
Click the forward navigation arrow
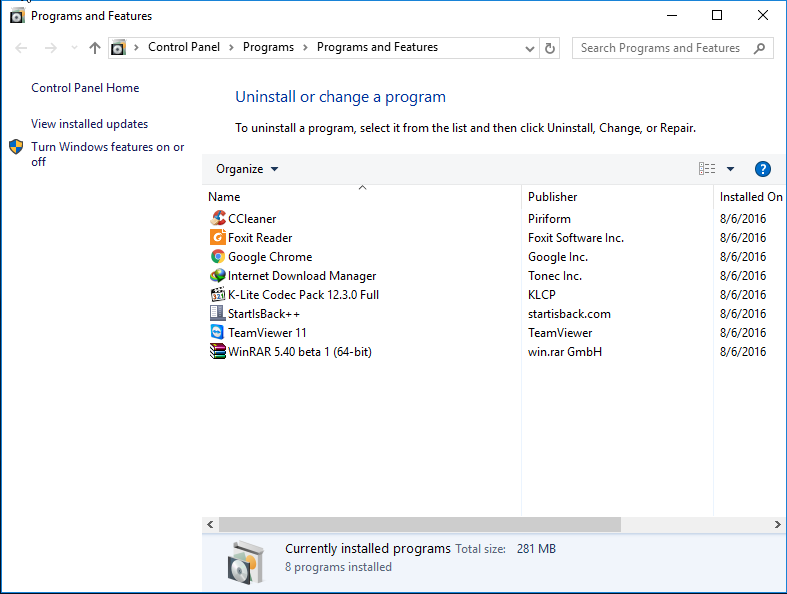tap(51, 48)
